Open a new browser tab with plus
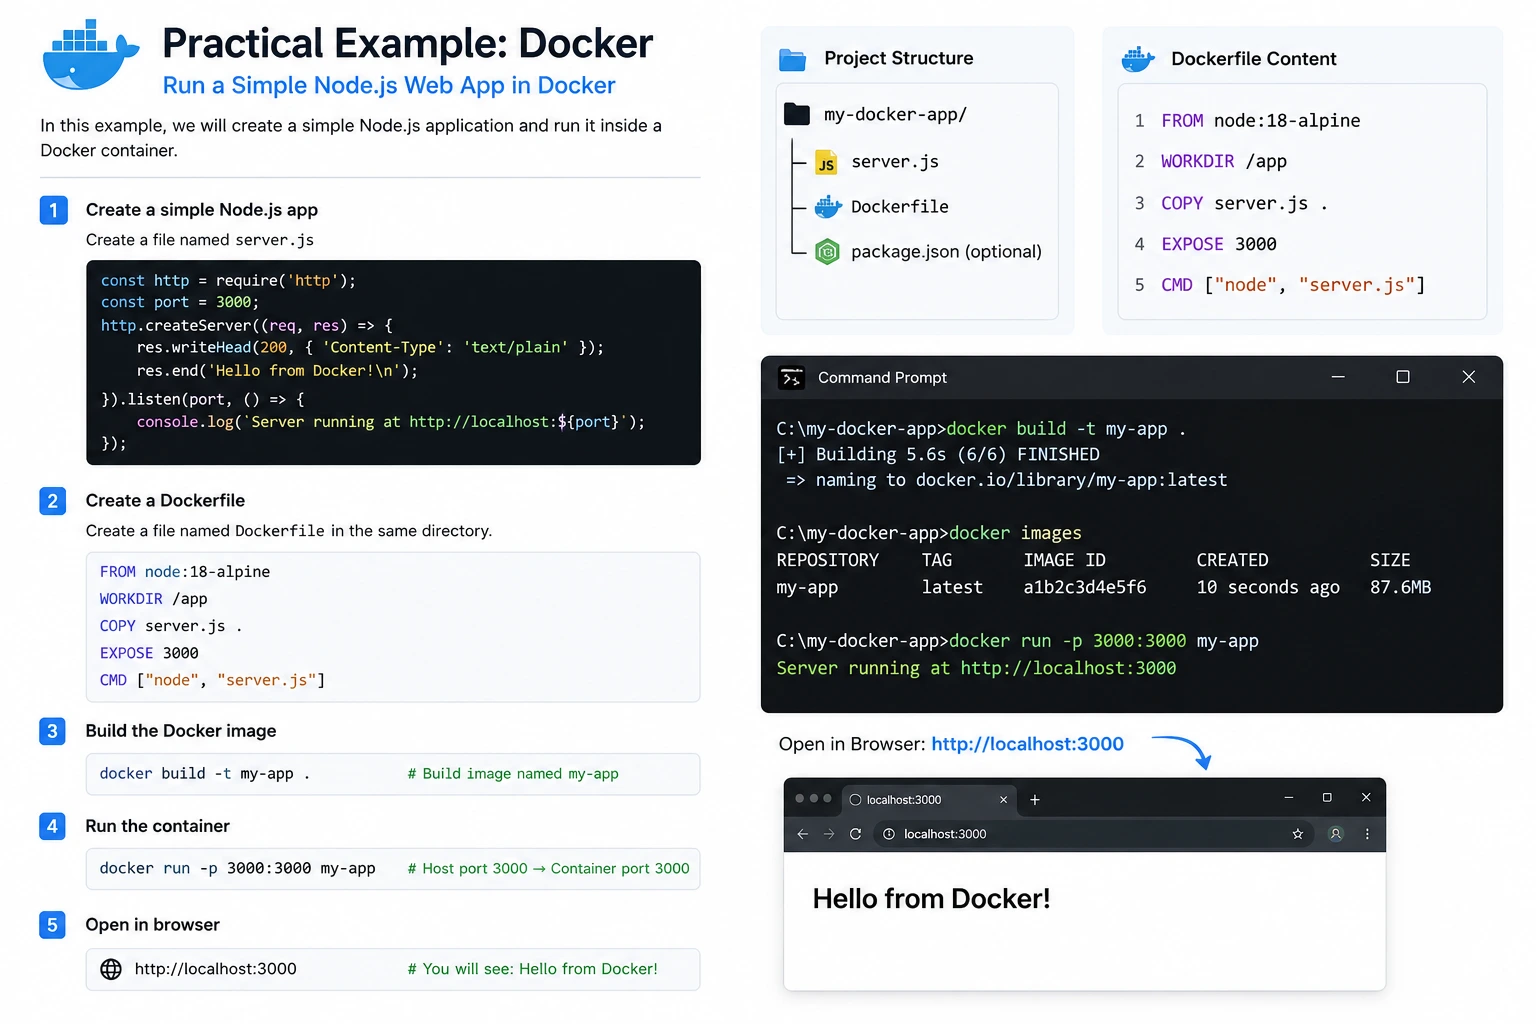The height and width of the screenshot is (1024, 1536). (x=1035, y=800)
